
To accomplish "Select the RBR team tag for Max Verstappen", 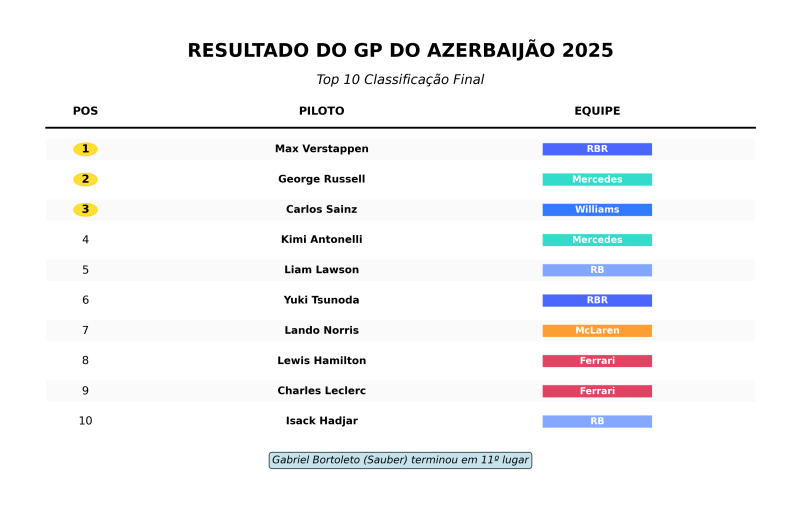I will click(x=597, y=149).
